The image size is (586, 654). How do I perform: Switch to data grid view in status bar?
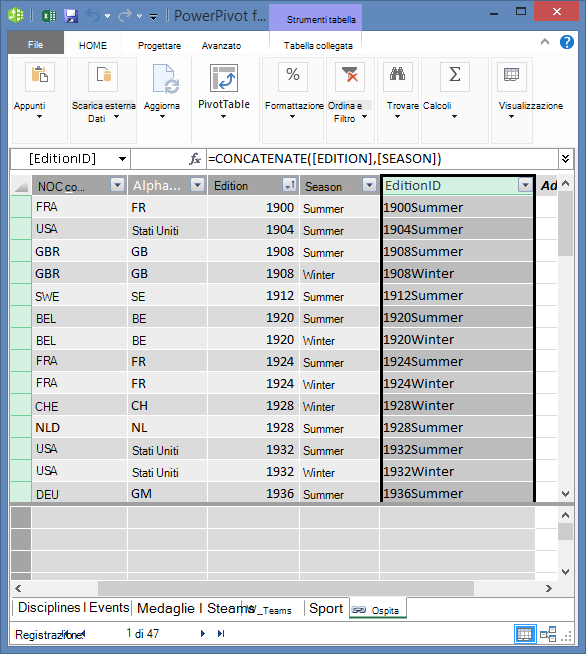(x=524, y=634)
